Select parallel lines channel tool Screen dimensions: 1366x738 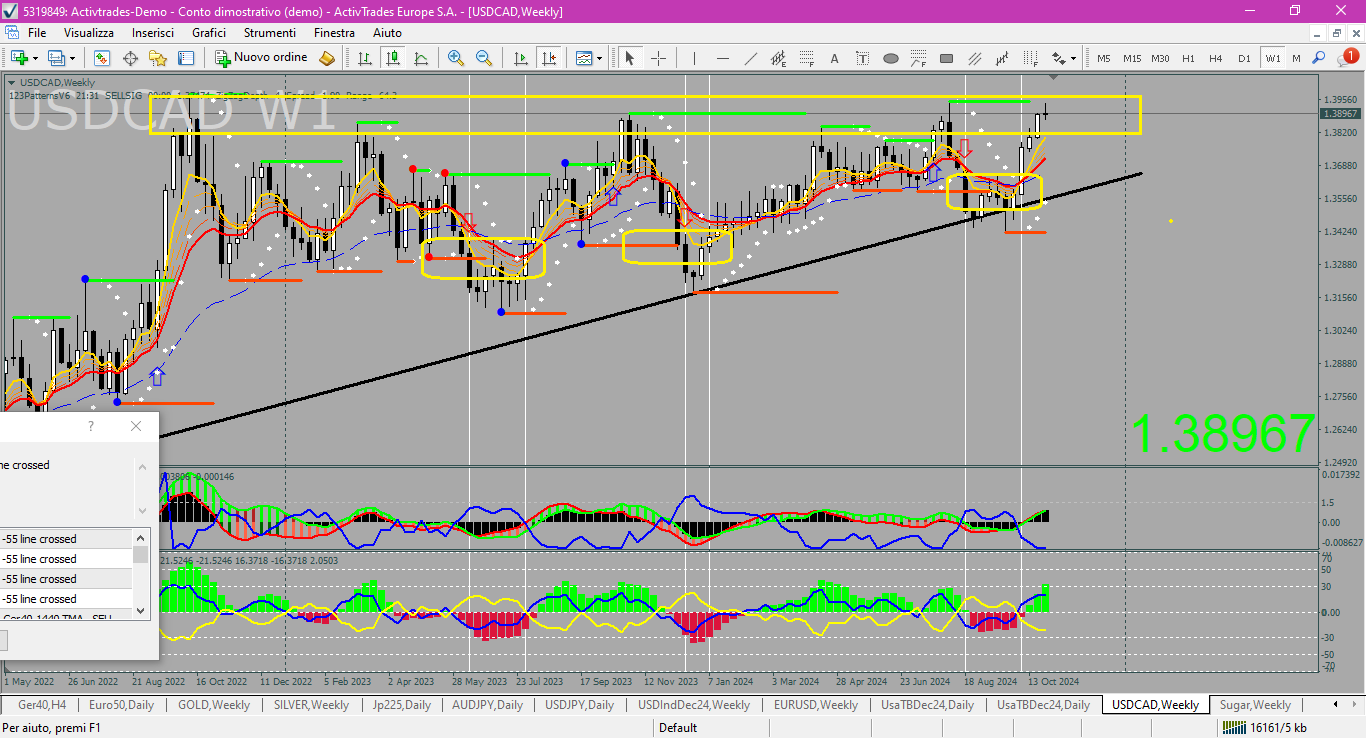click(x=975, y=58)
